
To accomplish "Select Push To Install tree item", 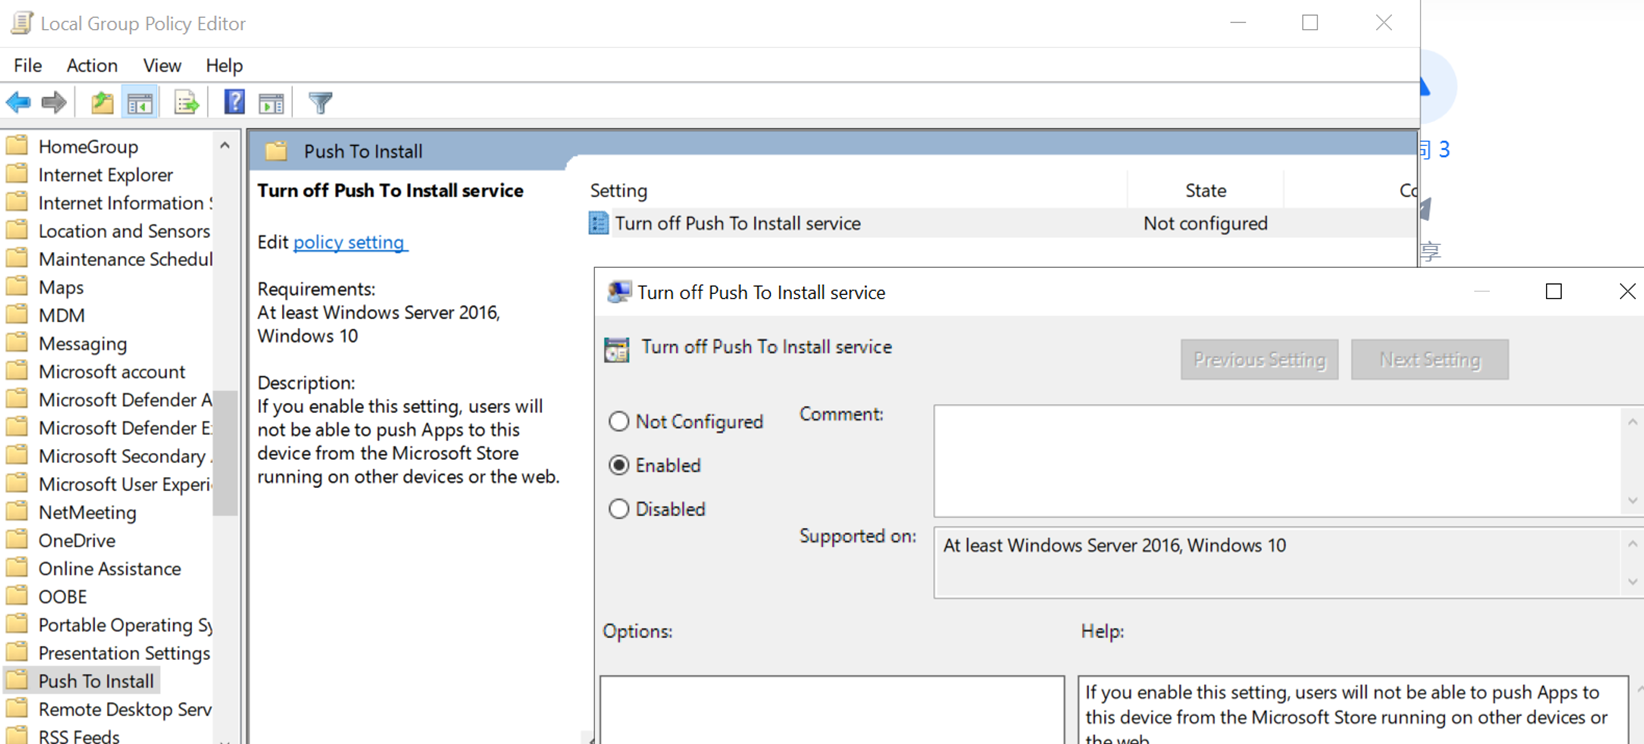I will pos(96,681).
